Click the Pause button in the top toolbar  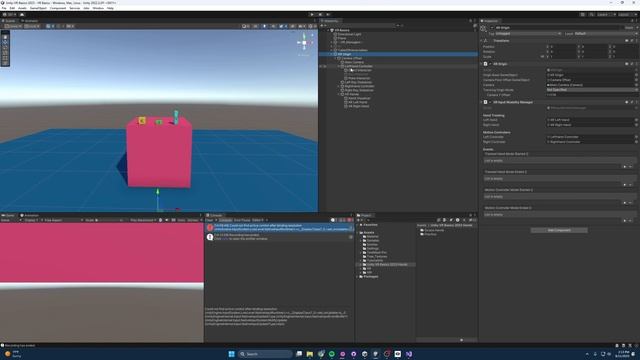320,15
